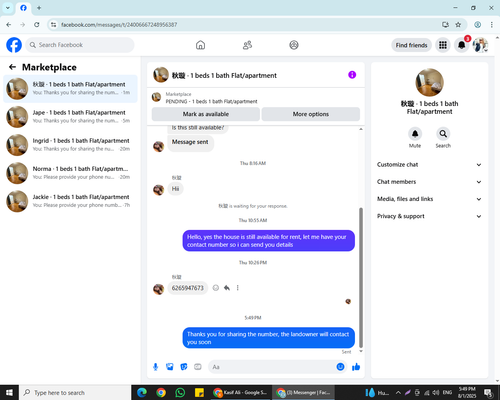Open the Ingrid conversation

coord(70,145)
